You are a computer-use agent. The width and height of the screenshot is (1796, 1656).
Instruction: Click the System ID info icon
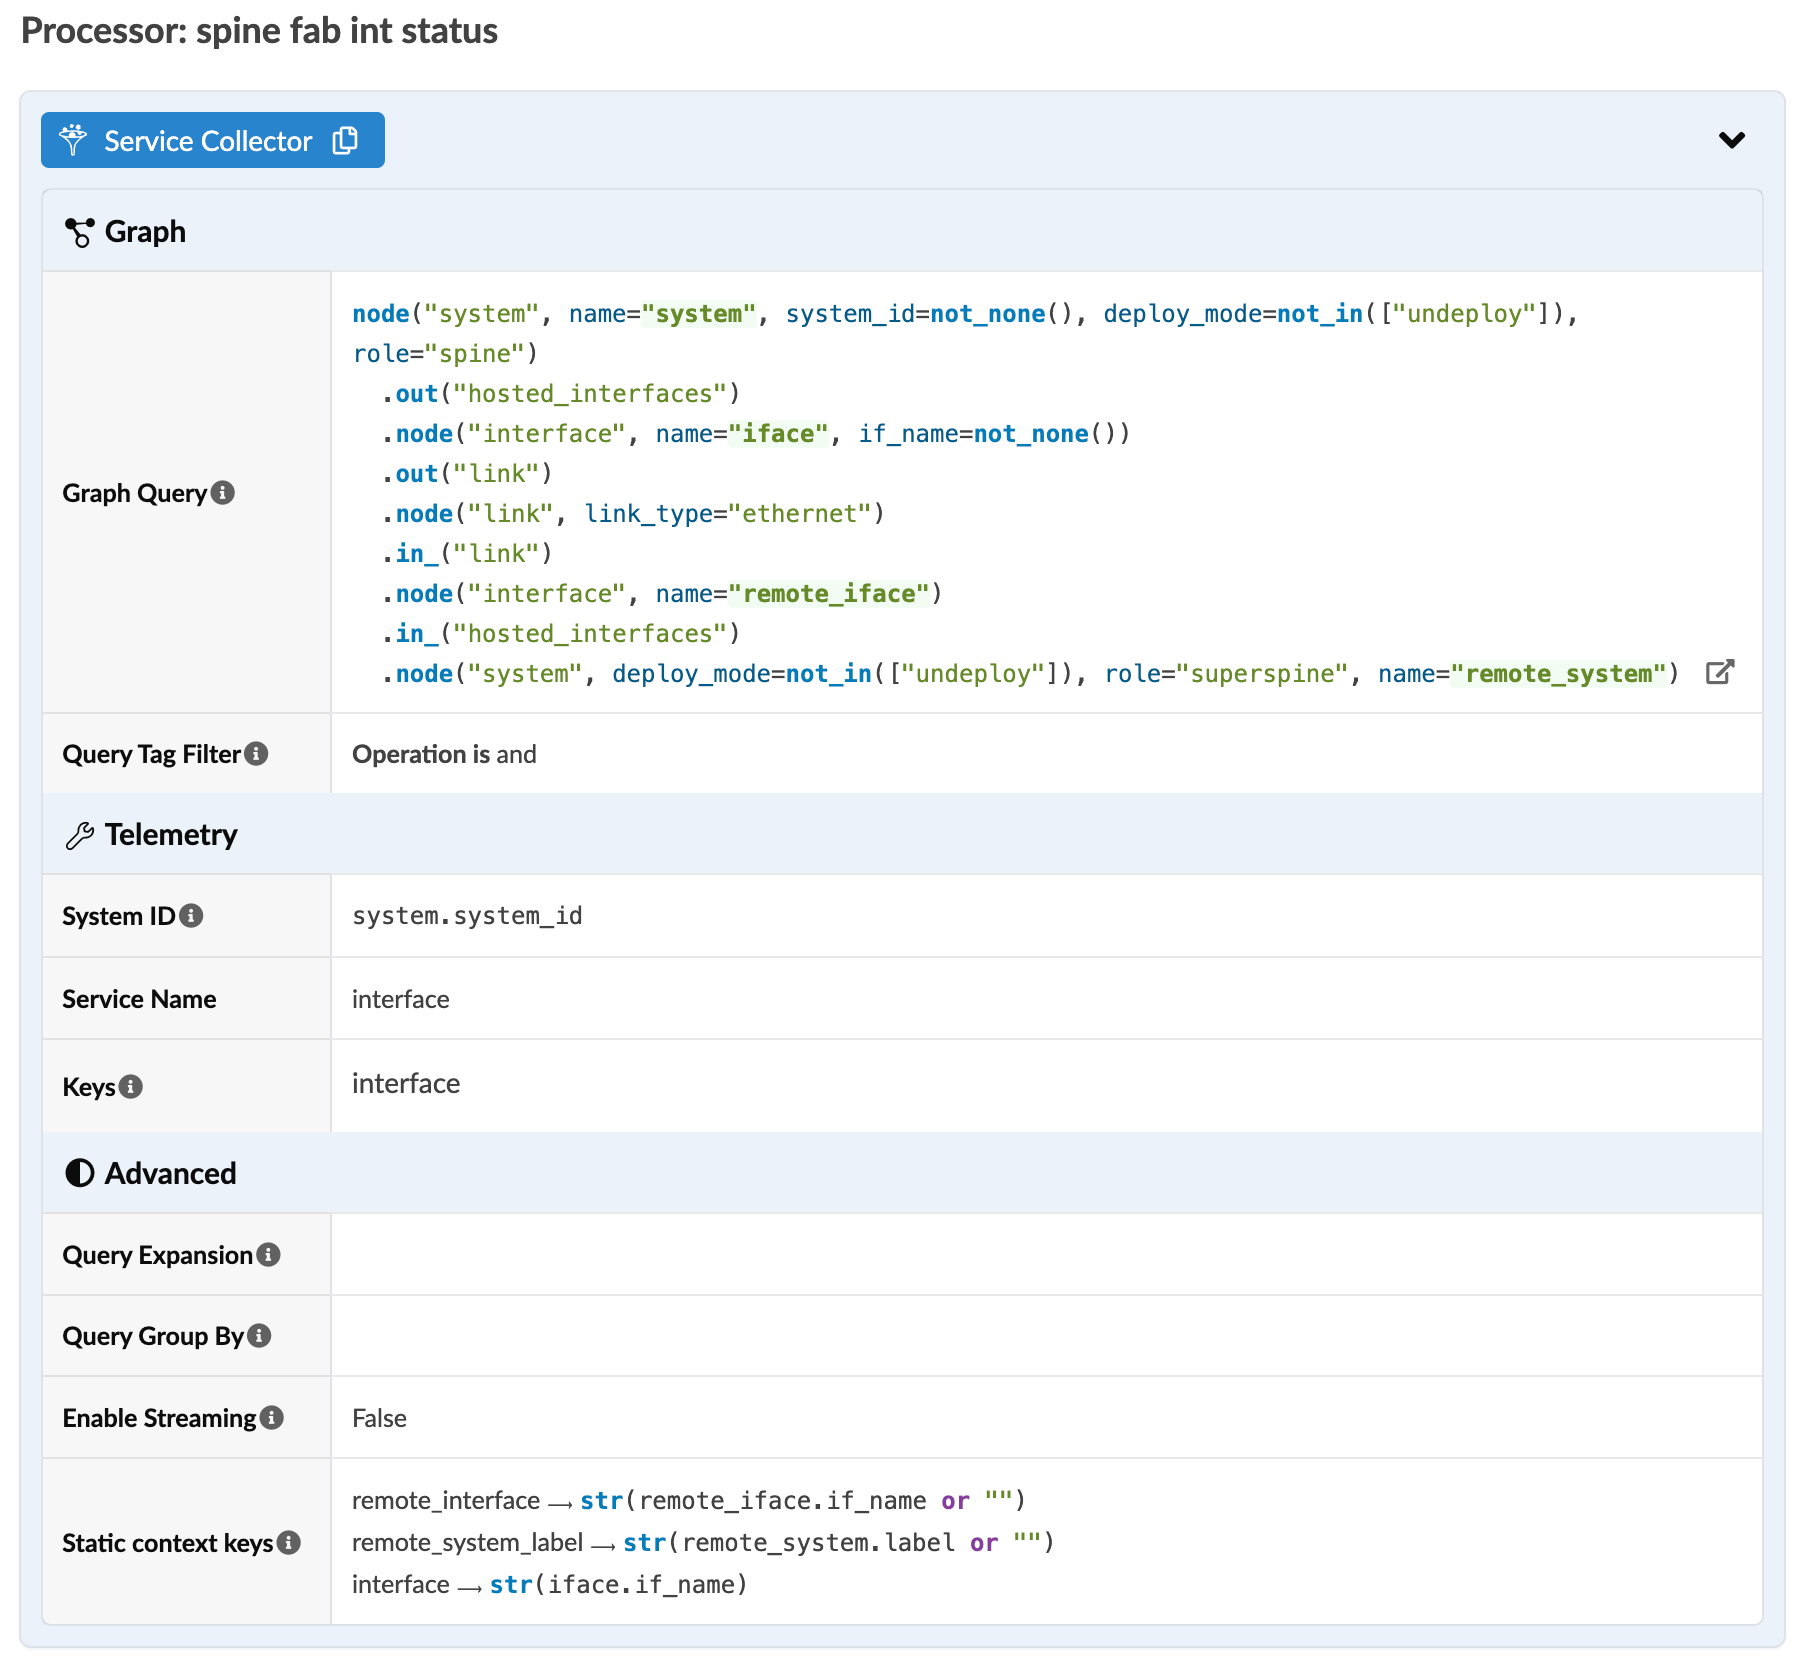192,916
